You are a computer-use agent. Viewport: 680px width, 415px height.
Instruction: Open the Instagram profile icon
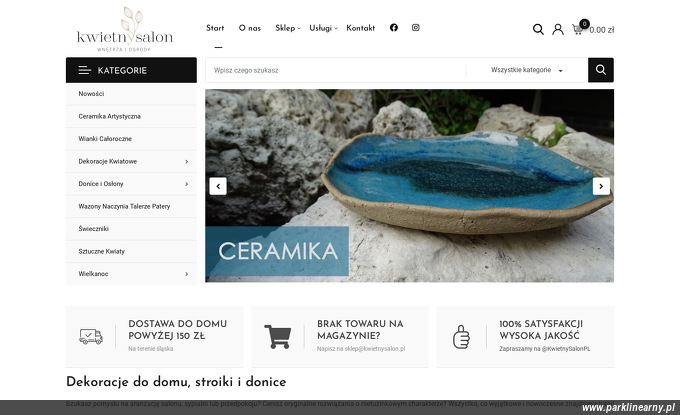coord(415,28)
